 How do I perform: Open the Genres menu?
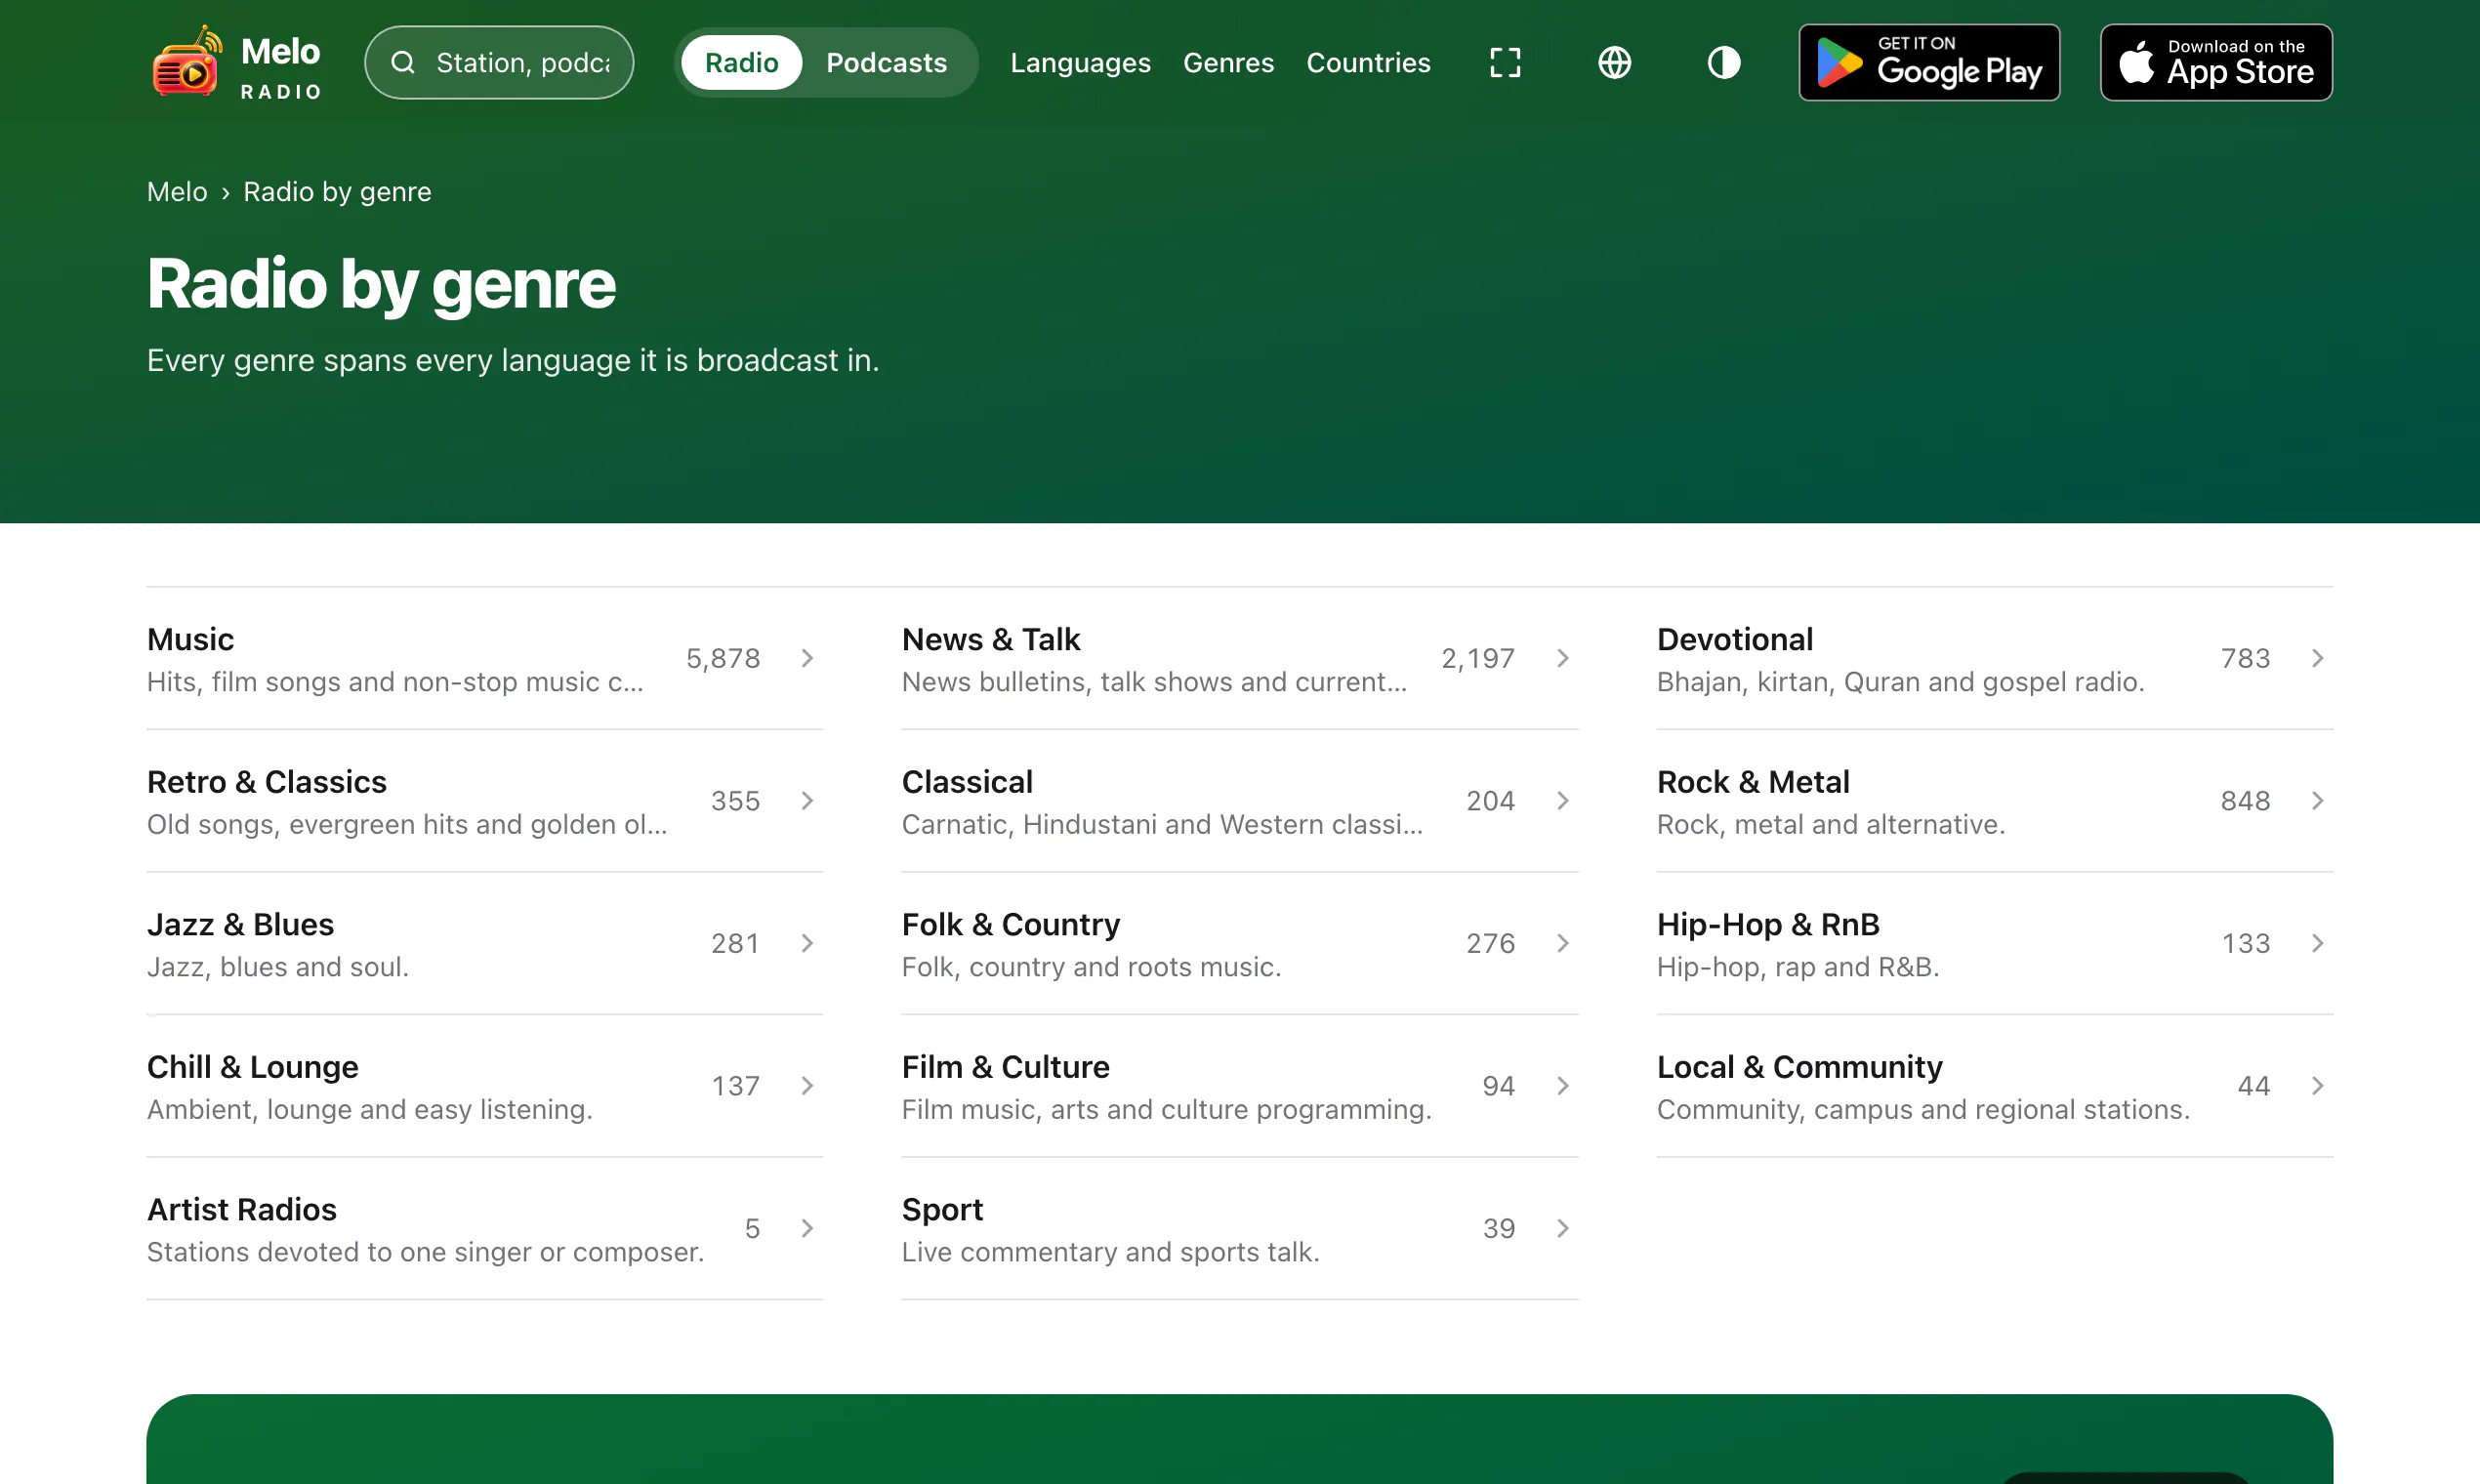coord(1228,63)
